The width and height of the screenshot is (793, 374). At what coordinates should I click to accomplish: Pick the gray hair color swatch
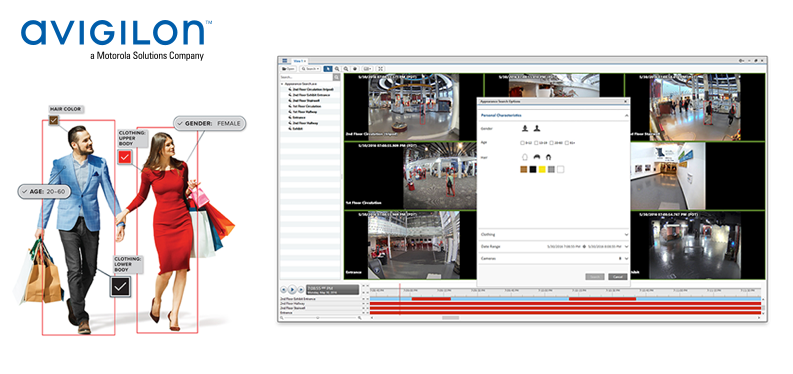coord(551,169)
